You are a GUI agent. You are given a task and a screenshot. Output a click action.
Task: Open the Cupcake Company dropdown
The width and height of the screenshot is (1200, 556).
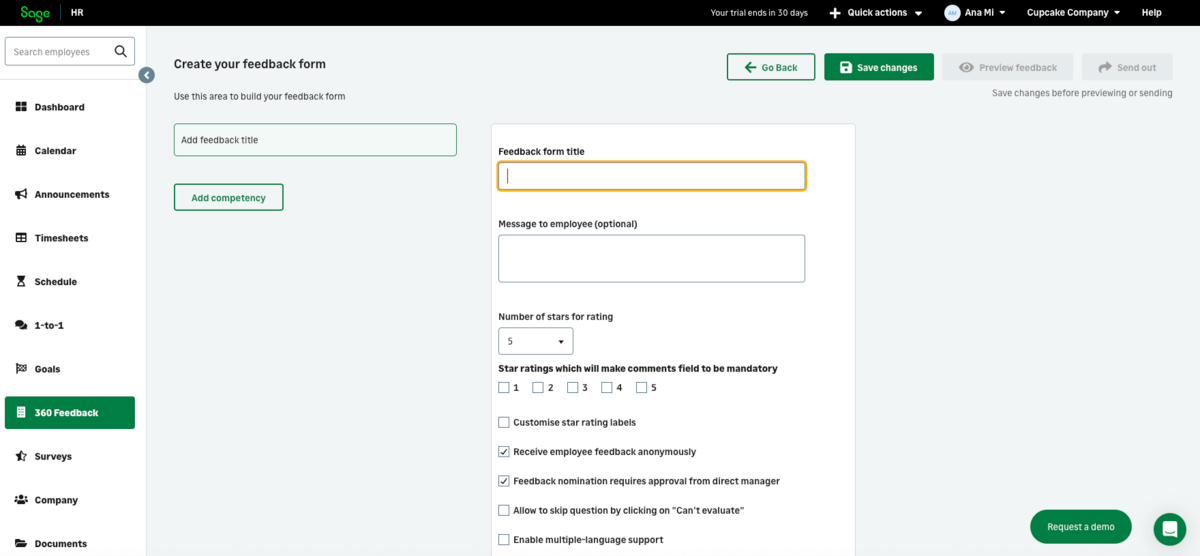click(1073, 13)
